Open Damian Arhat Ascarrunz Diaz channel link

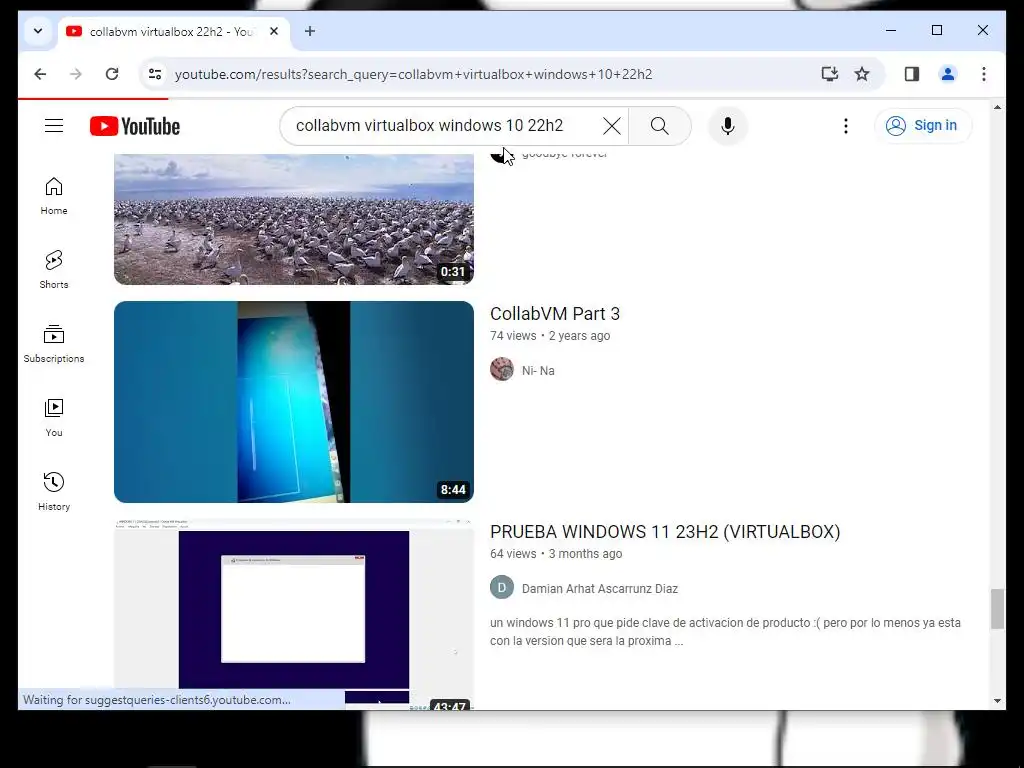pos(600,589)
